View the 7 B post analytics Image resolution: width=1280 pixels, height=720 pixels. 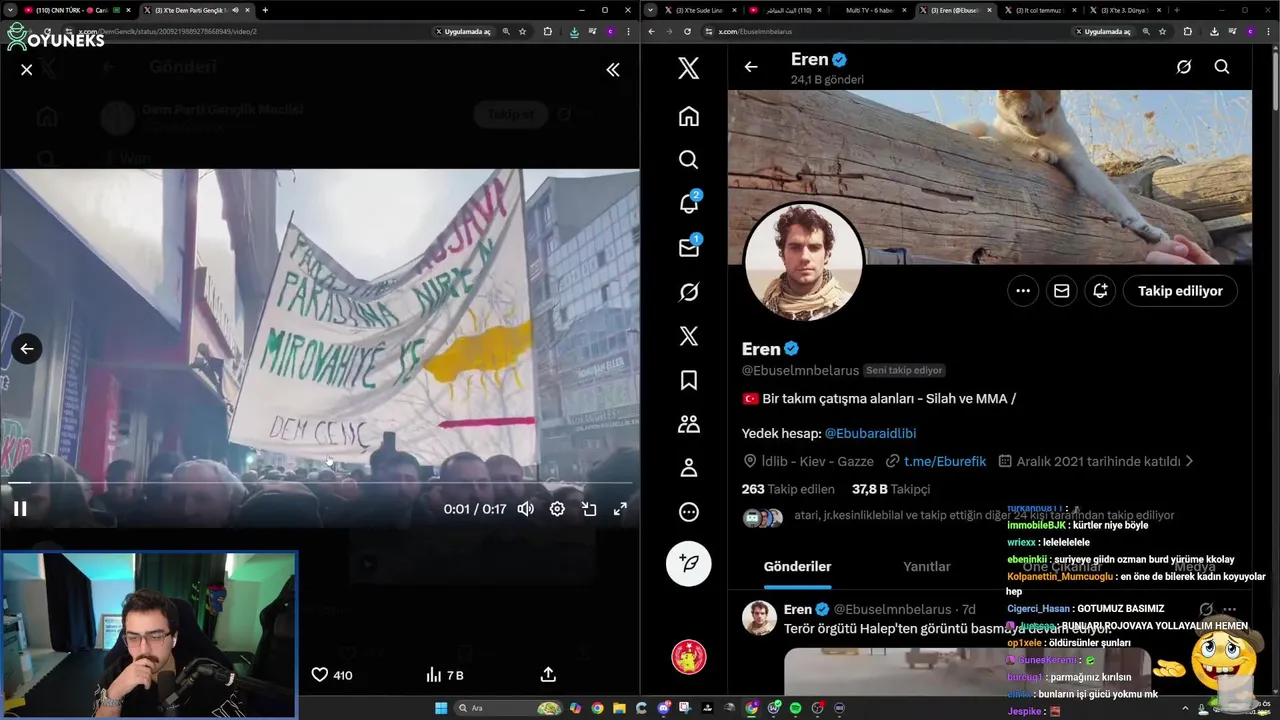(444, 675)
